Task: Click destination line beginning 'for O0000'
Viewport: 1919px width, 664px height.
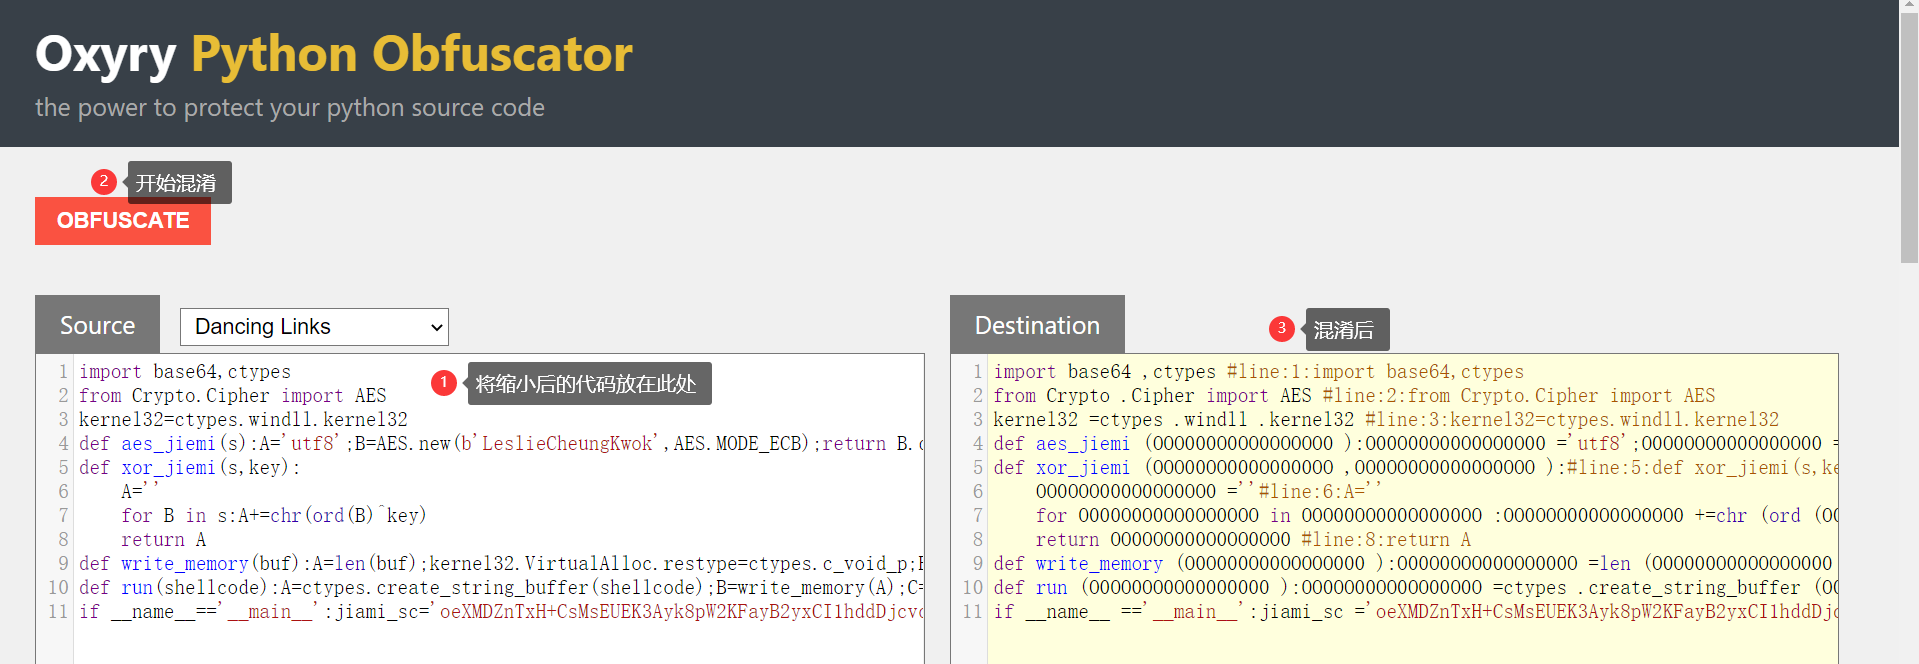Action: 1436,516
